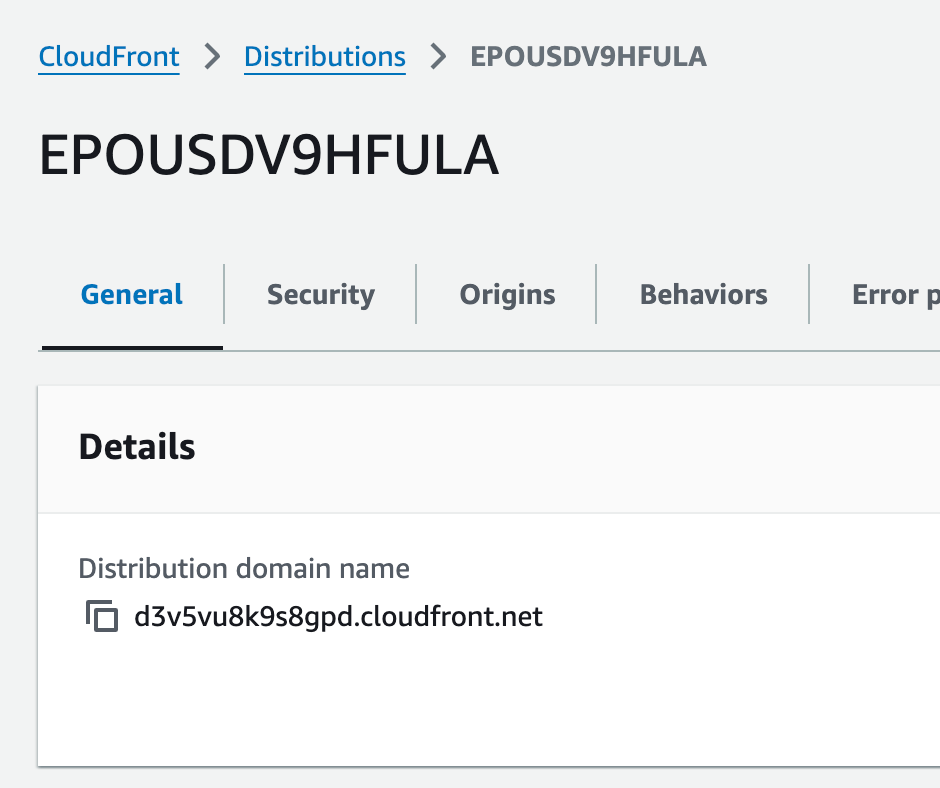Click the chevron after Distributions breadcrumb

438,57
